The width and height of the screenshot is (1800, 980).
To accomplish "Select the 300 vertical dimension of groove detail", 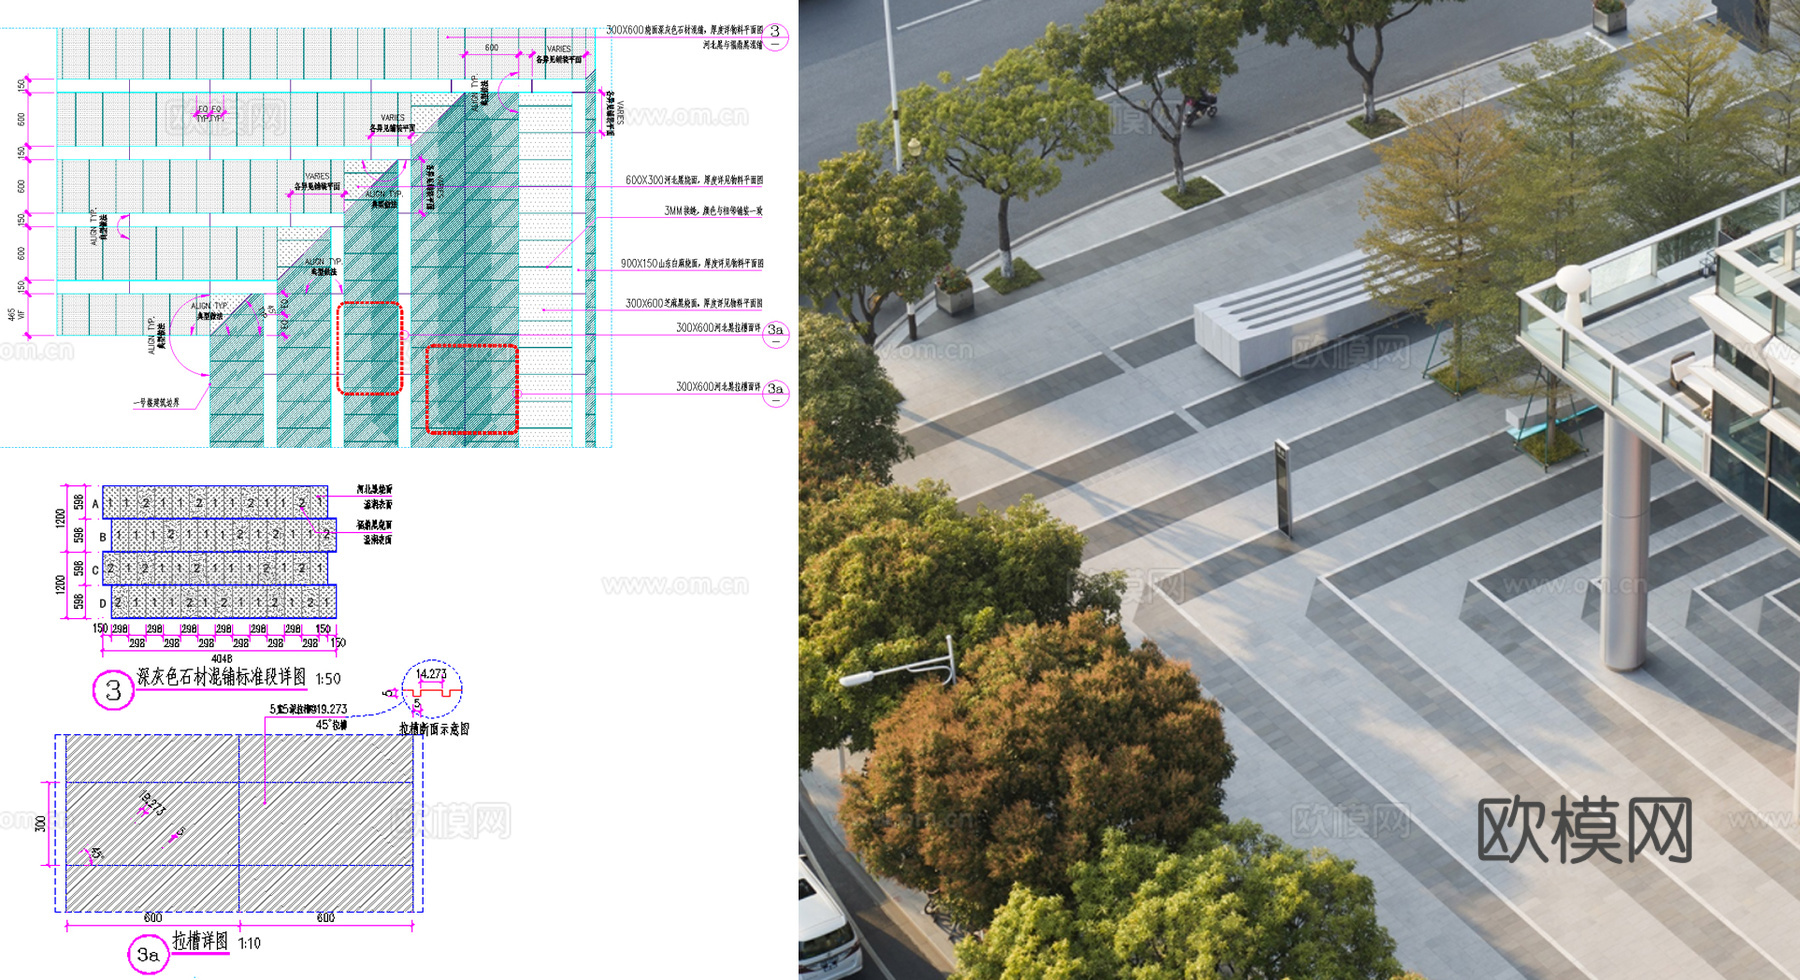I will click(41, 823).
